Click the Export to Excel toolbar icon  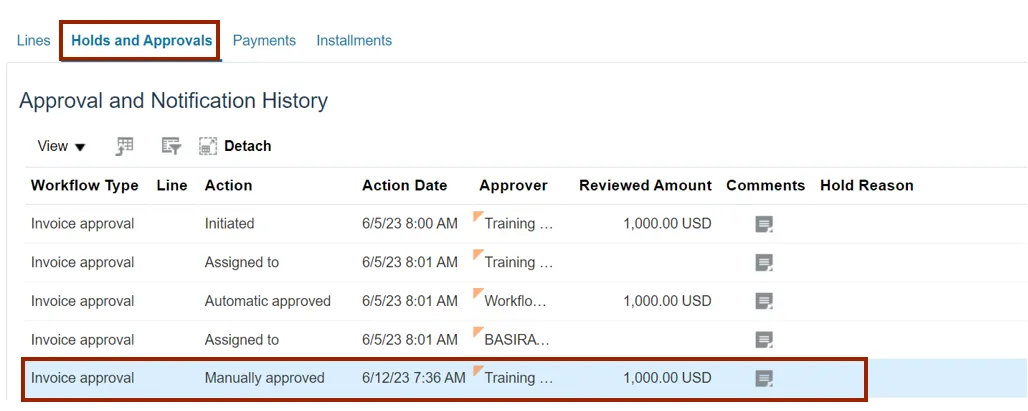click(x=125, y=146)
